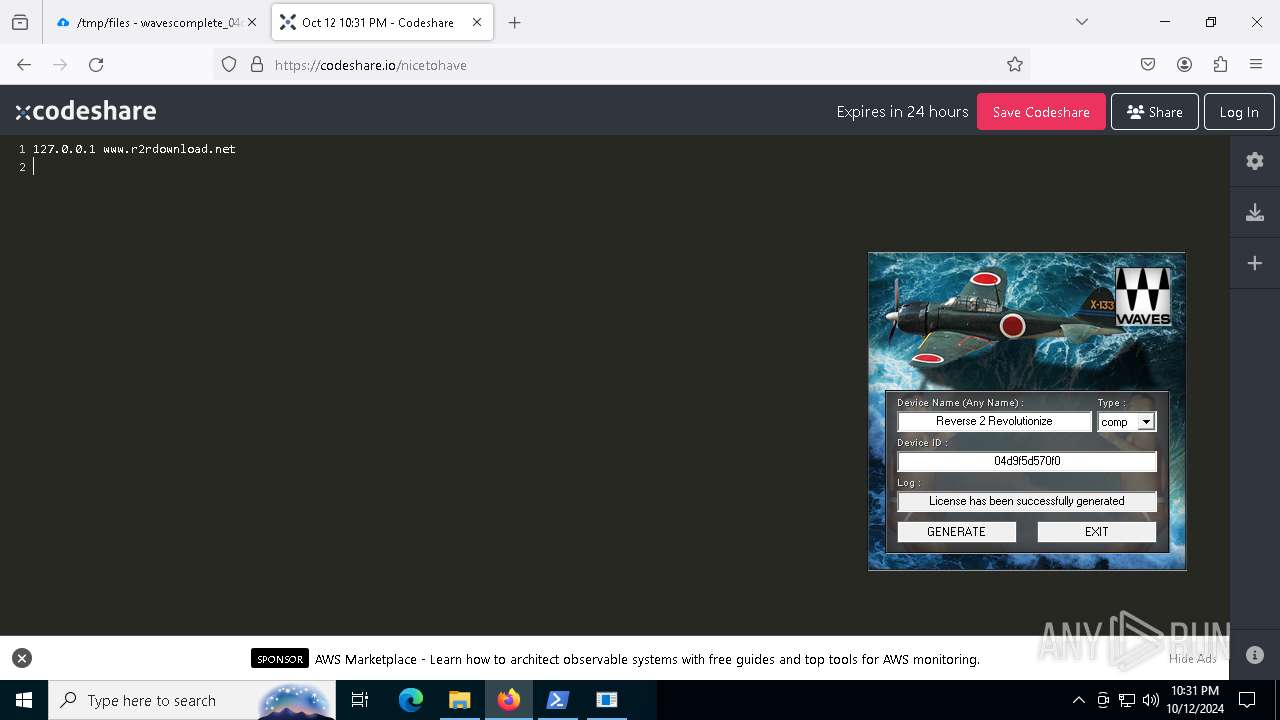Create new Codeshare with plus icon
This screenshot has height=720, width=1280.
(x=1255, y=263)
